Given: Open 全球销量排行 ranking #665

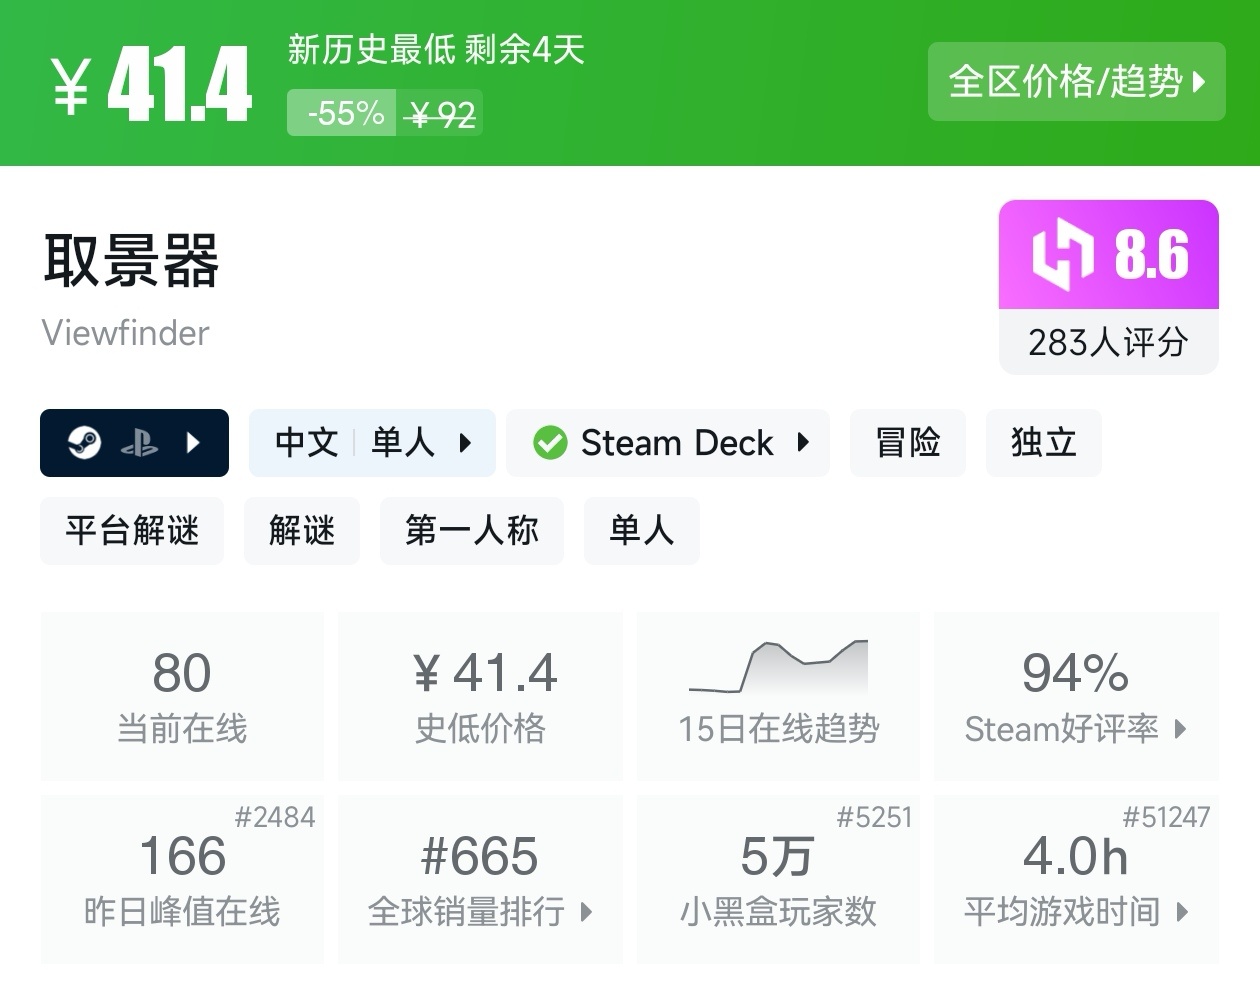Looking at the screenshot, I should [480, 880].
